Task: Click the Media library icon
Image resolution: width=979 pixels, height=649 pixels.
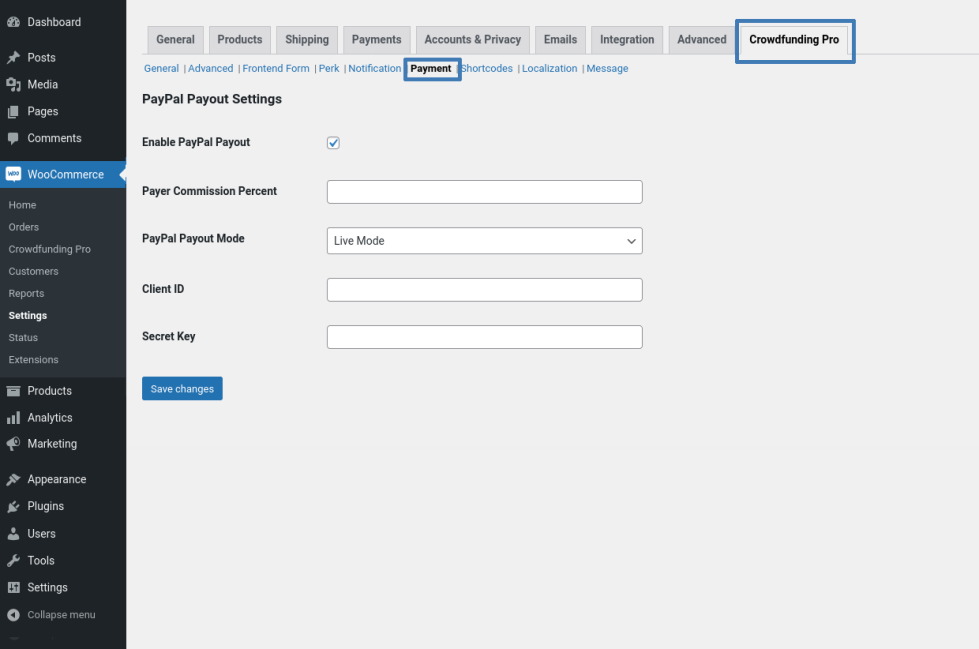Action: pyautogui.click(x=13, y=84)
